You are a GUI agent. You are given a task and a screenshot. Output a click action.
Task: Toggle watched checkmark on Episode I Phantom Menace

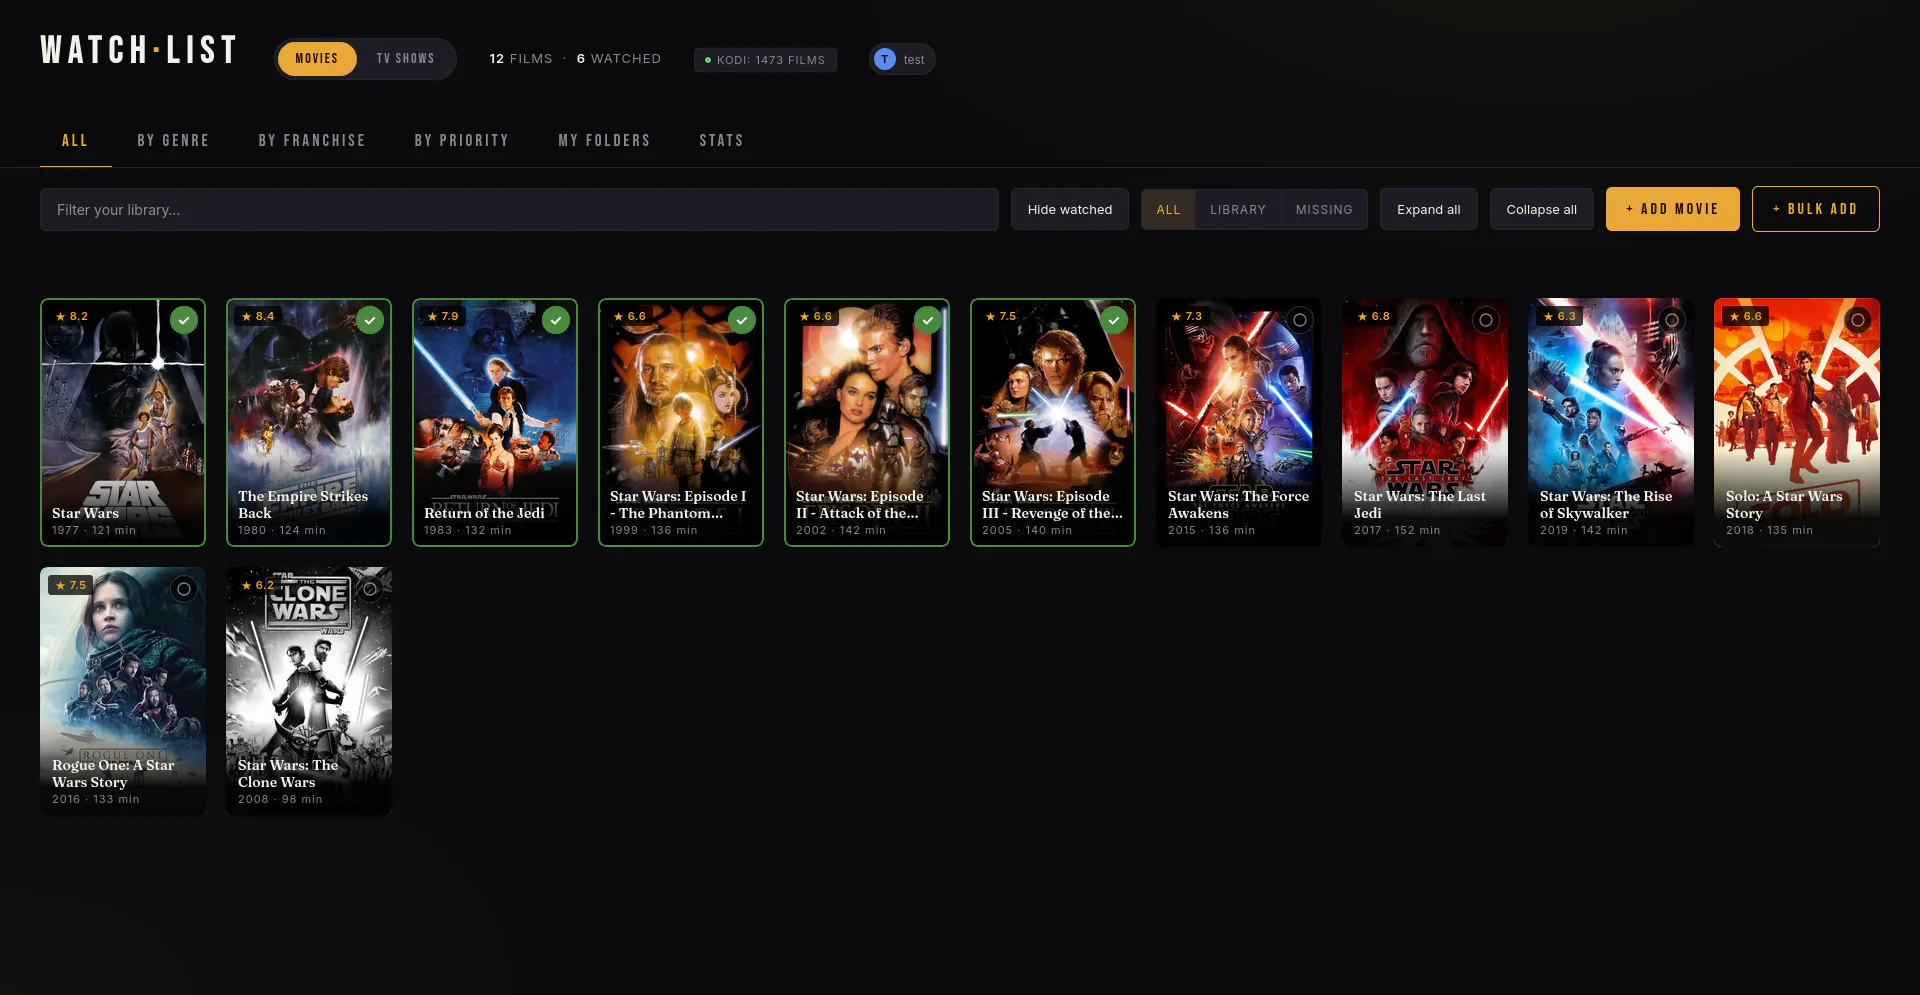pos(742,320)
